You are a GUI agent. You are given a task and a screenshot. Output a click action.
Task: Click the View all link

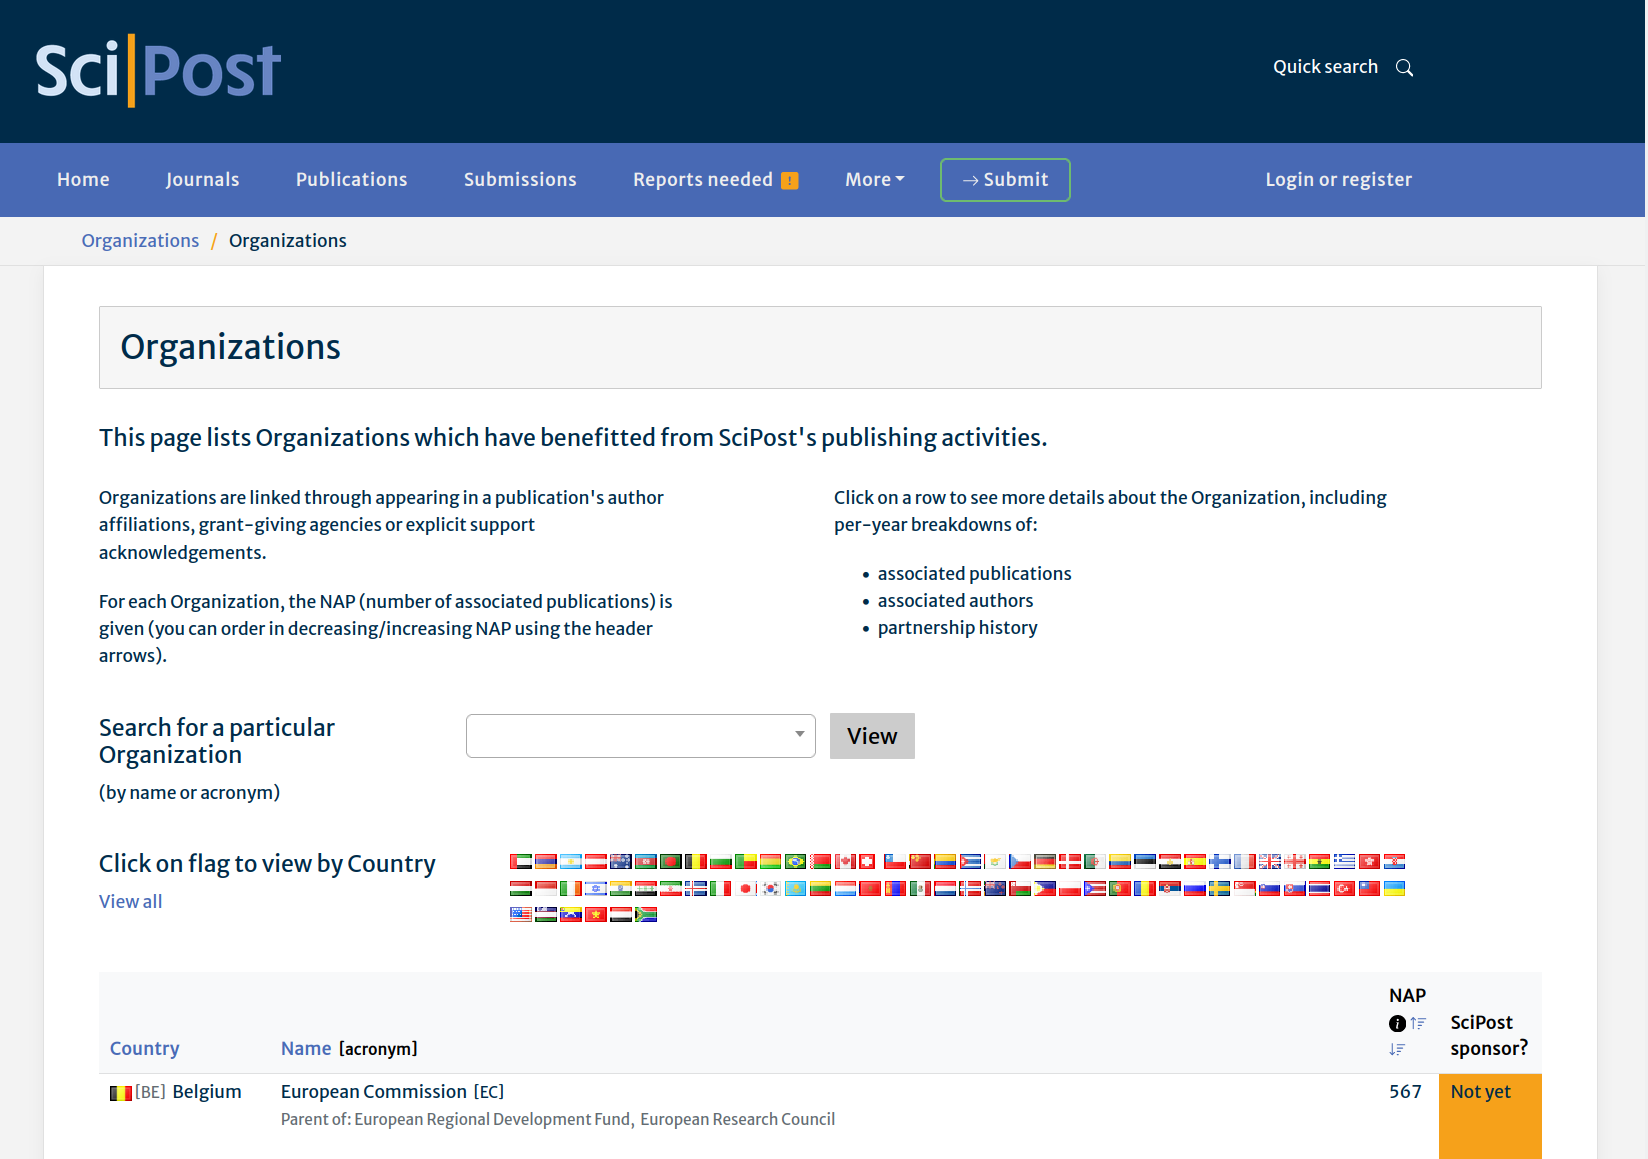coord(130,902)
